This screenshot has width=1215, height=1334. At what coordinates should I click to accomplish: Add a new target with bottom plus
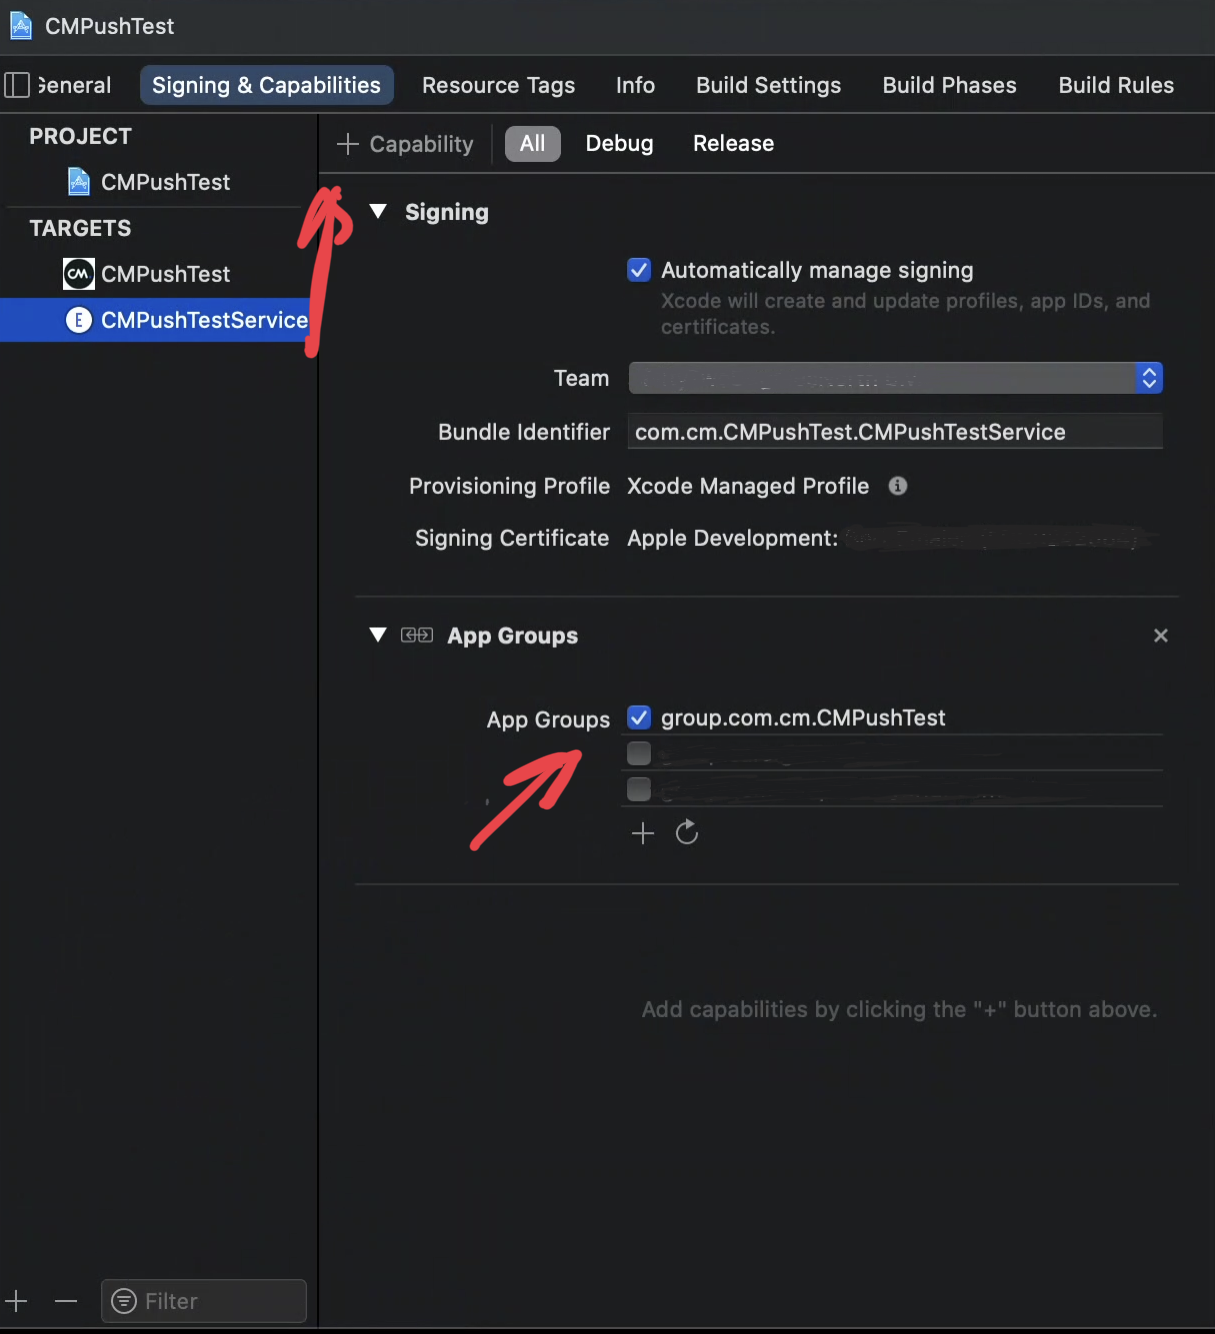click(x=17, y=1301)
